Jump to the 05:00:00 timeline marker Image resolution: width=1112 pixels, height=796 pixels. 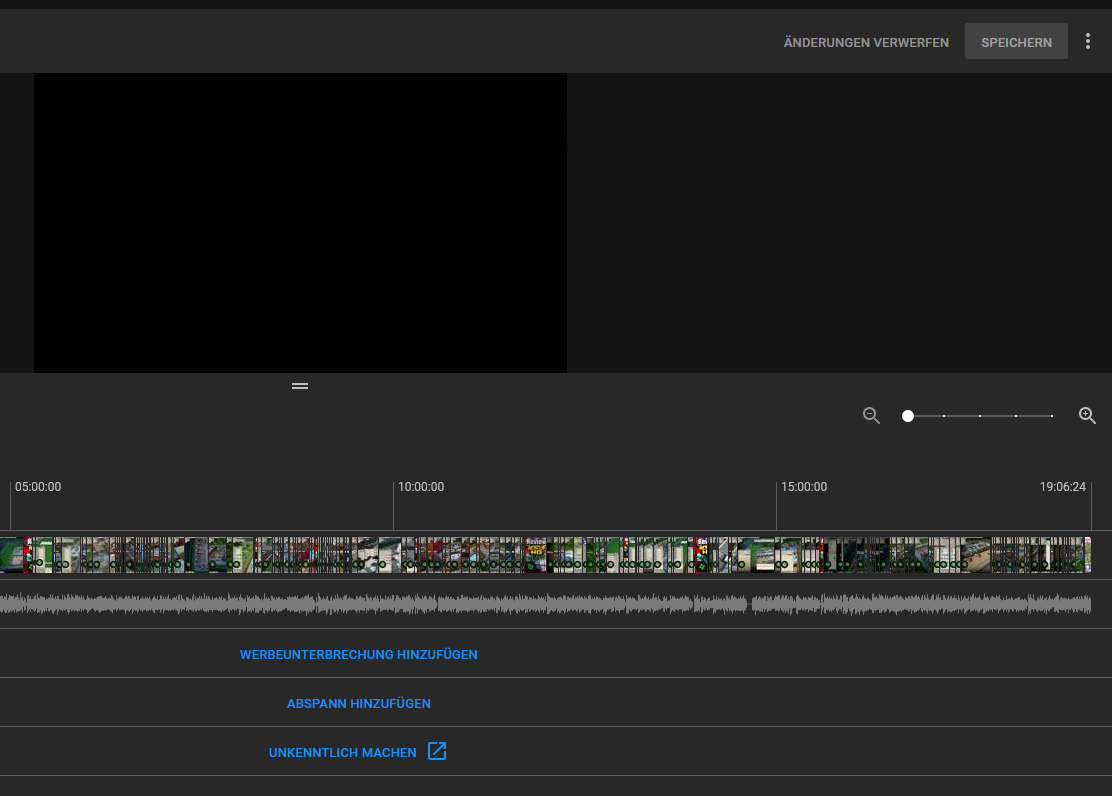[38, 487]
